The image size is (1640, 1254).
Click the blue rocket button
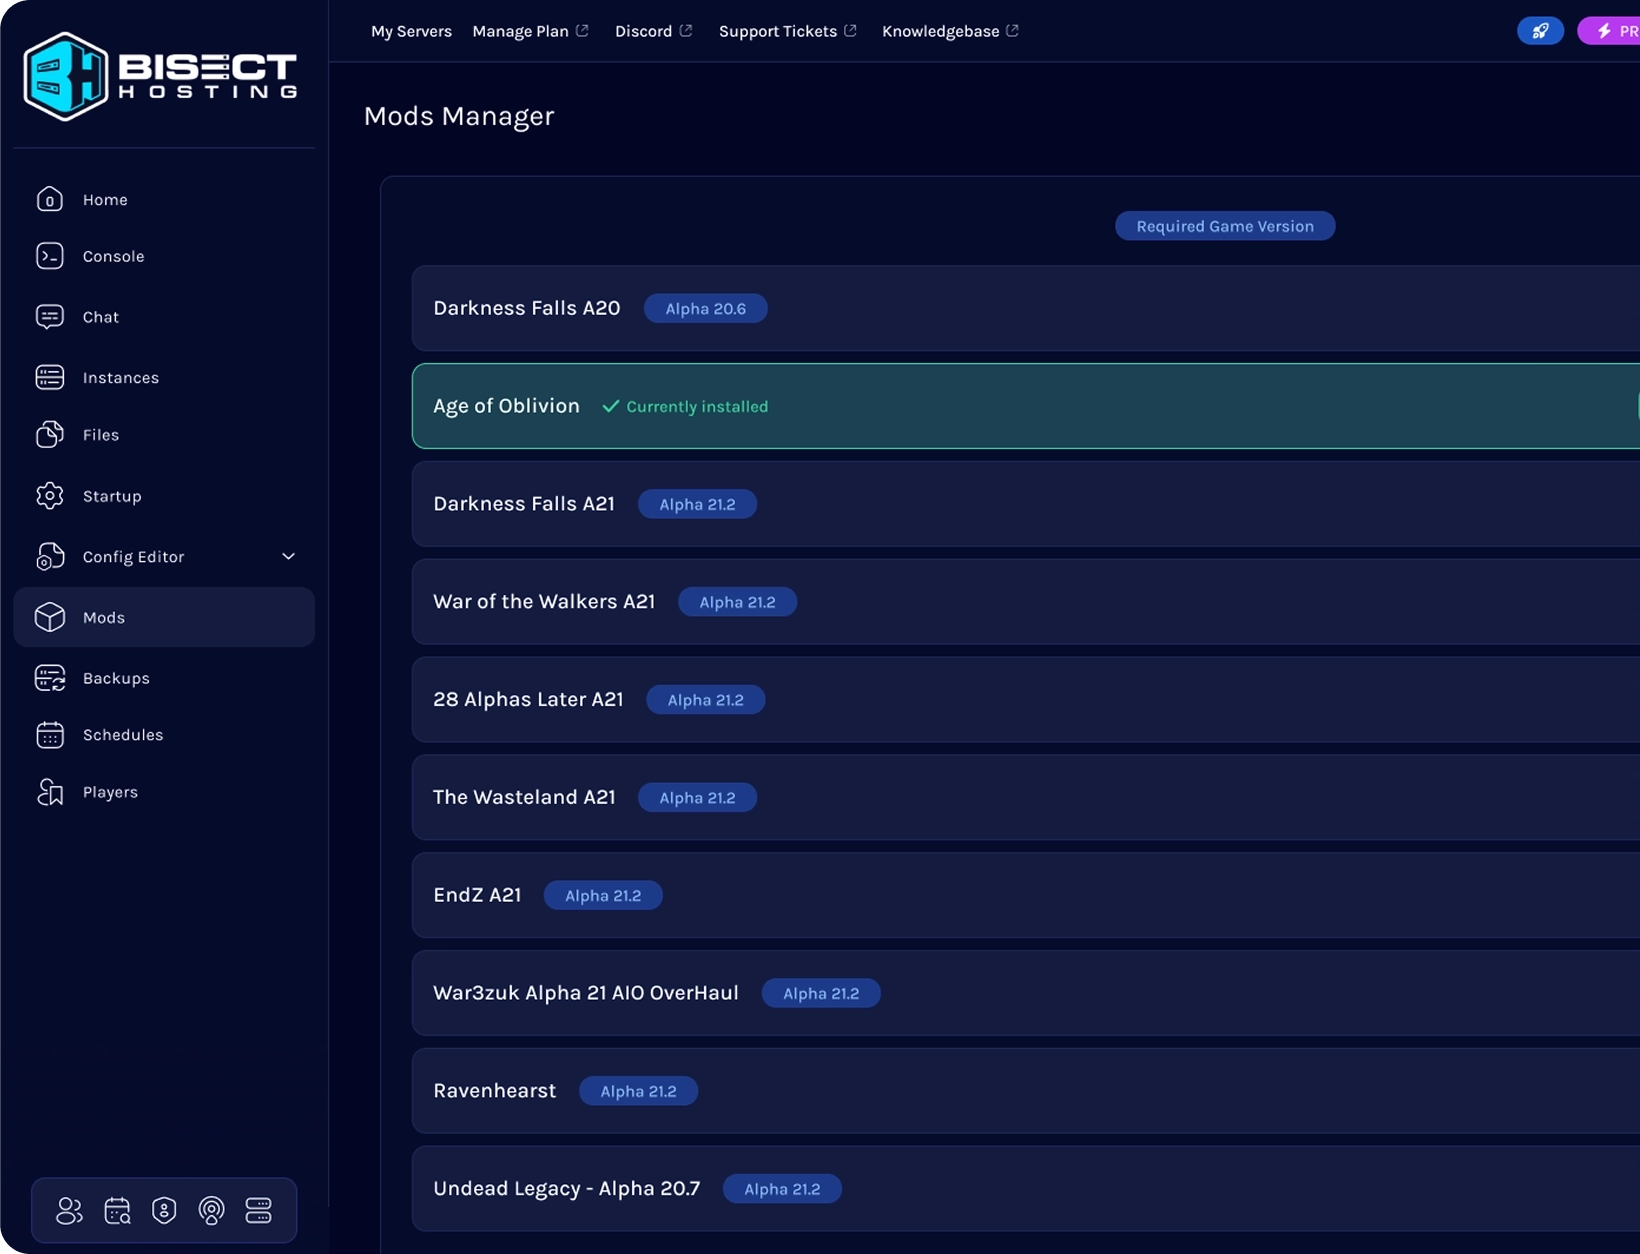coord(1540,31)
